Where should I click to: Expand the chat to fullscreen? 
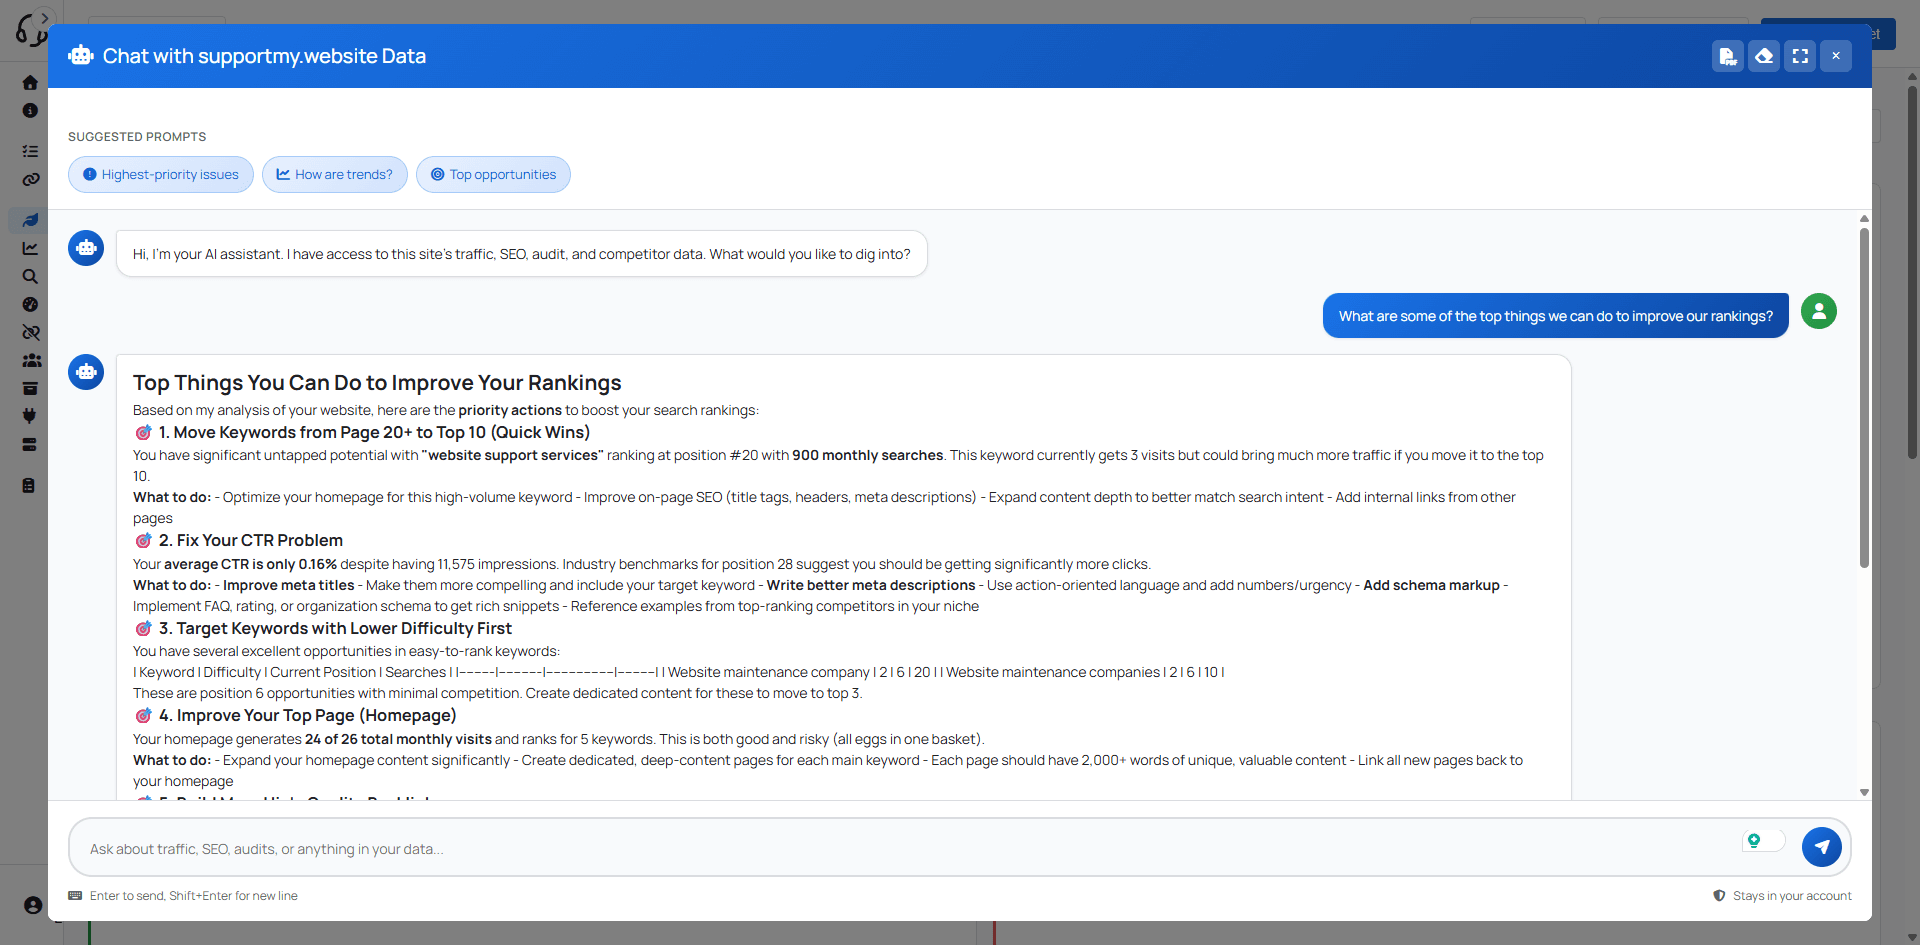click(1800, 56)
